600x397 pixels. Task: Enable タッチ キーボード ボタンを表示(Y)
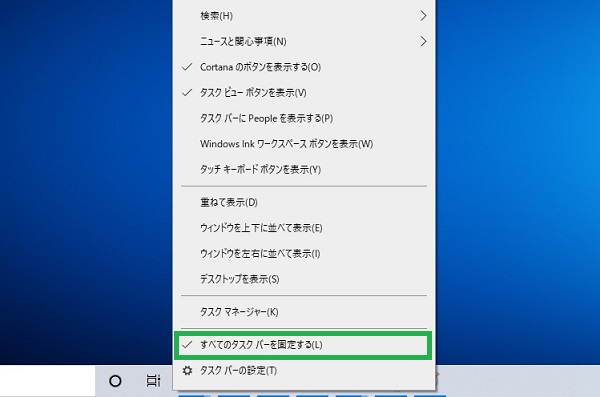click(304, 169)
